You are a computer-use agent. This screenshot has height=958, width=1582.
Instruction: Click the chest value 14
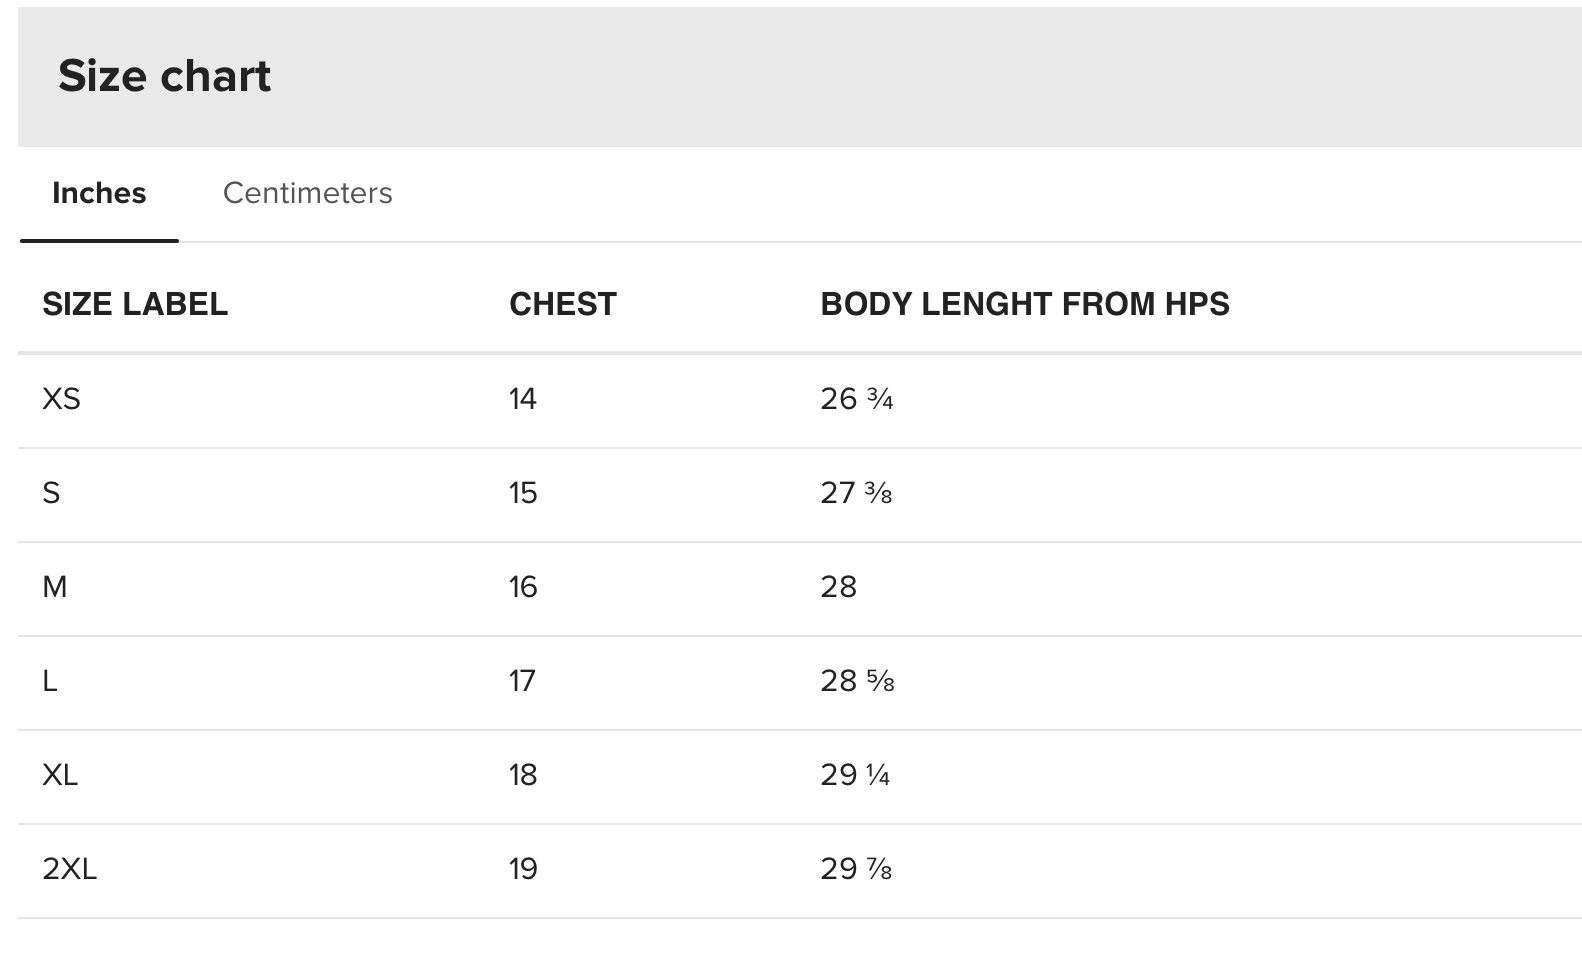click(523, 399)
